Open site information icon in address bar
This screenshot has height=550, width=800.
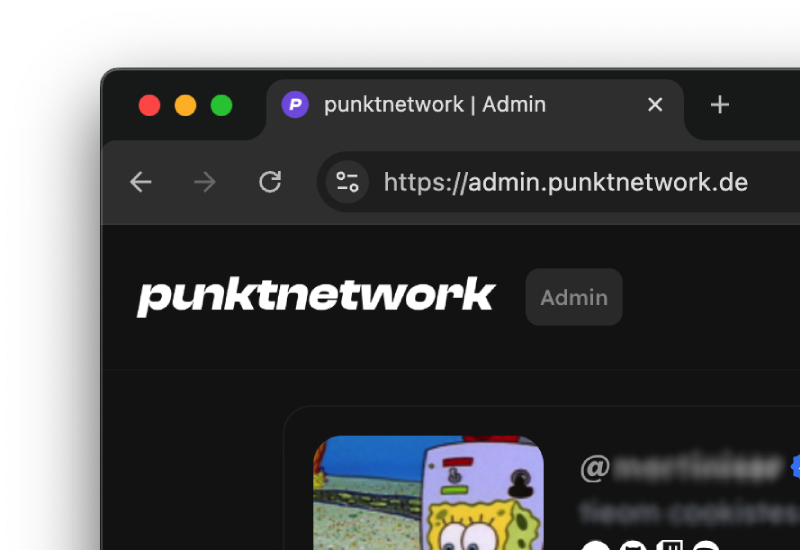point(347,182)
